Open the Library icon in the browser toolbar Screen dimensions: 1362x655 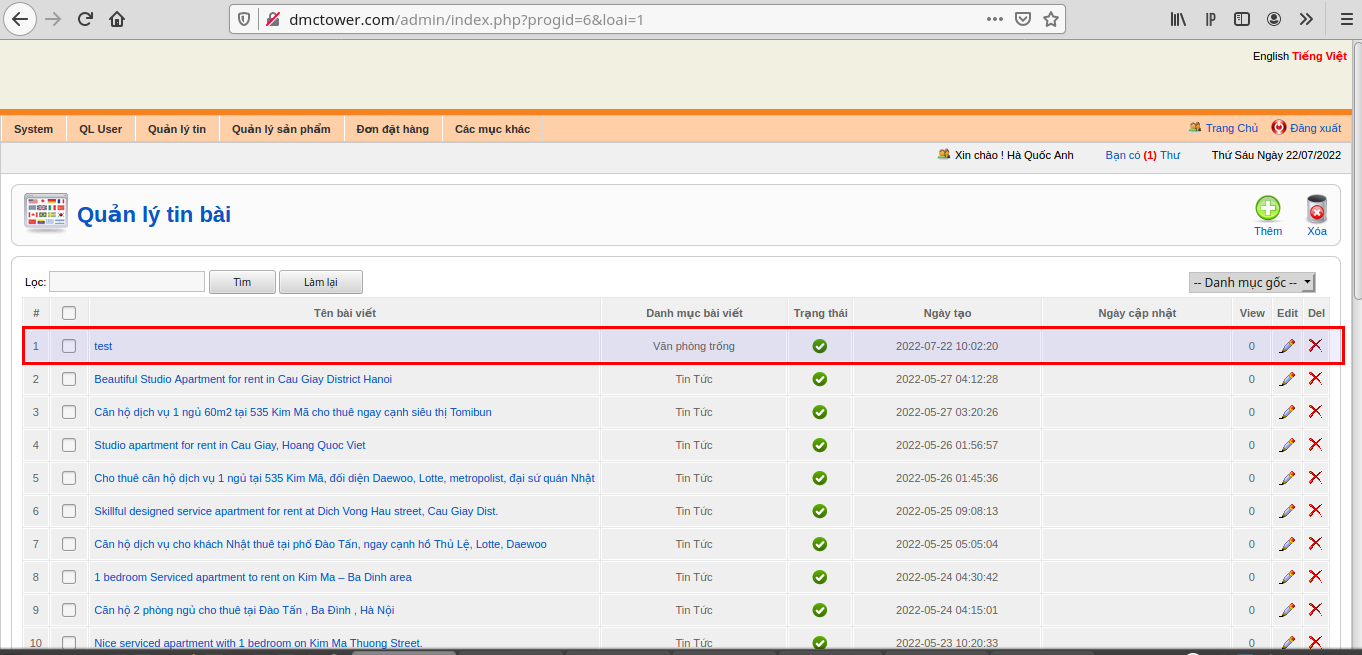1179,19
